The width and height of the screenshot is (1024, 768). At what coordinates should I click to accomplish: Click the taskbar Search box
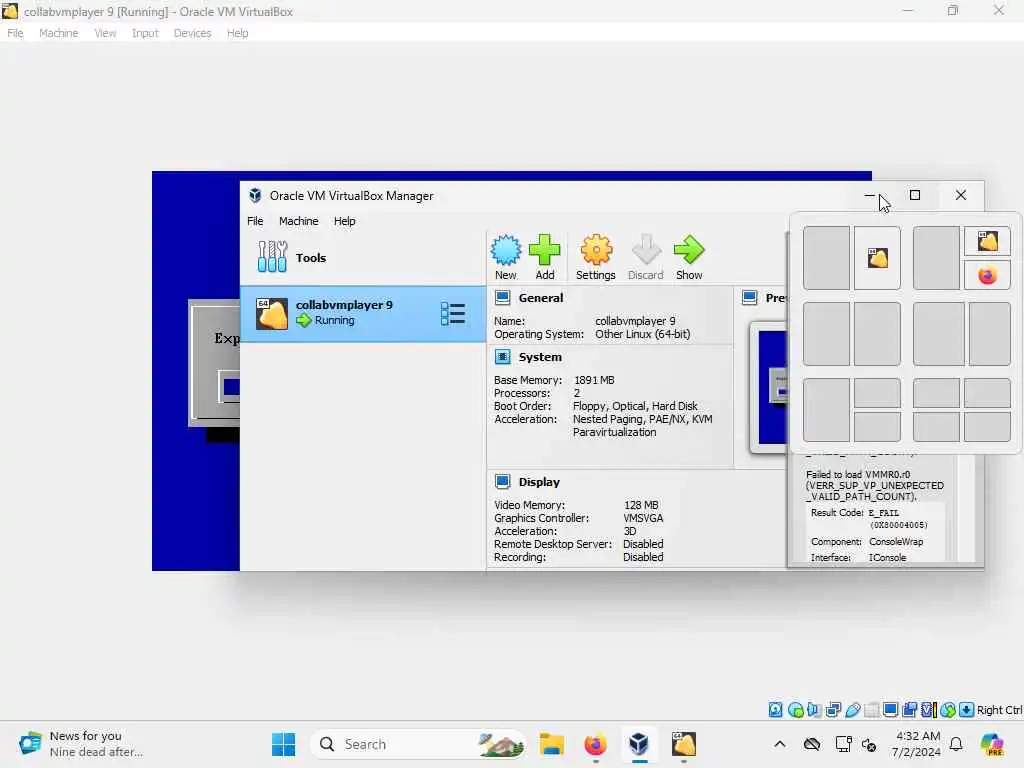click(x=418, y=744)
